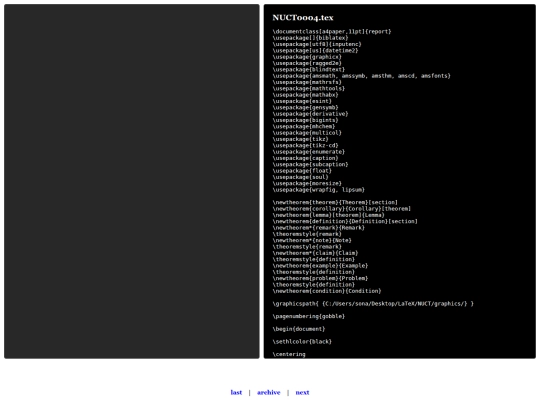Click the empty dark gray preview panel
The width and height of the screenshot is (540, 405).
[x=132, y=181]
